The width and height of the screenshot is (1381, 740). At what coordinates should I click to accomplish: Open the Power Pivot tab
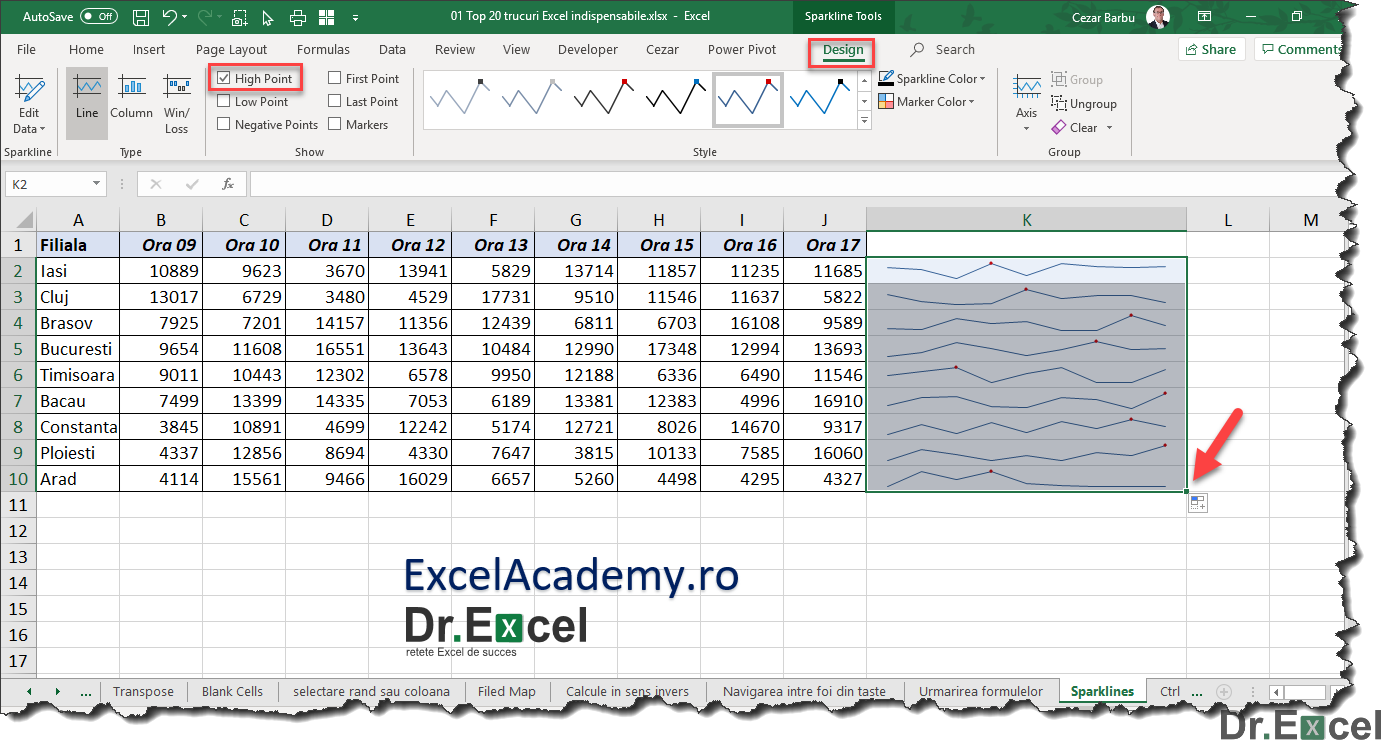tap(741, 49)
